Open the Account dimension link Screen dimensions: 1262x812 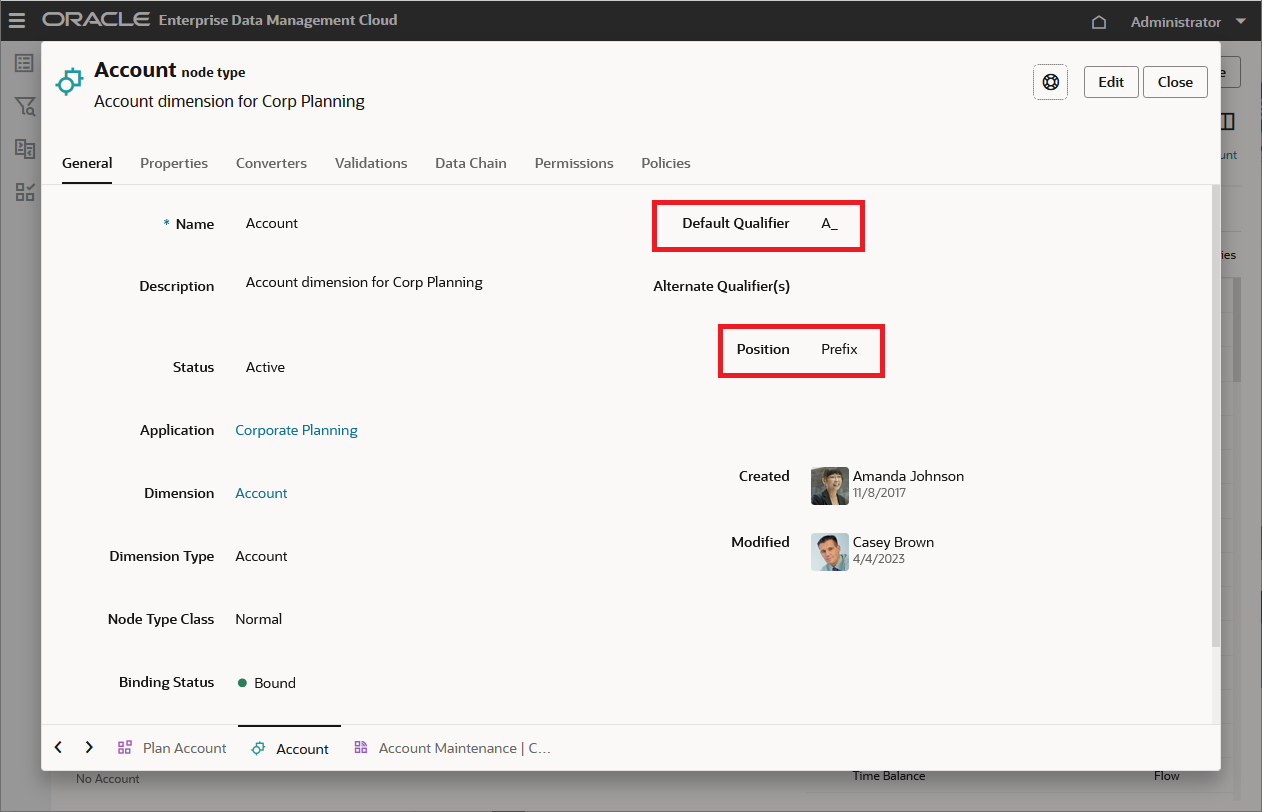(x=261, y=493)
